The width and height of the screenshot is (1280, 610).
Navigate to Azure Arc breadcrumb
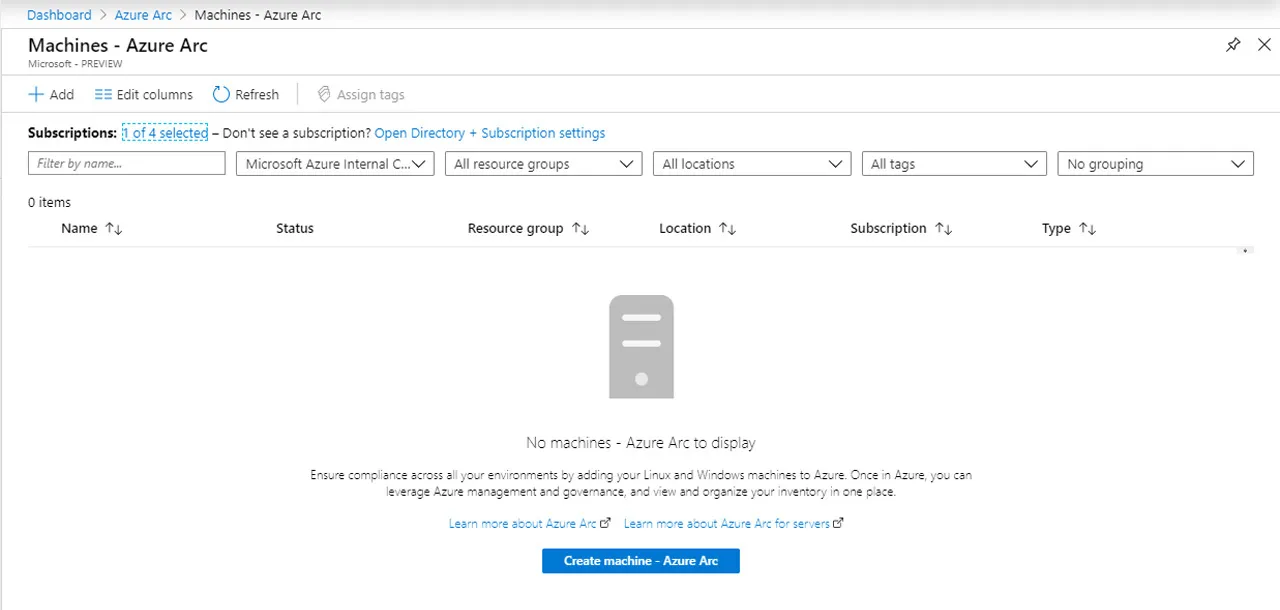click(143, 14)
